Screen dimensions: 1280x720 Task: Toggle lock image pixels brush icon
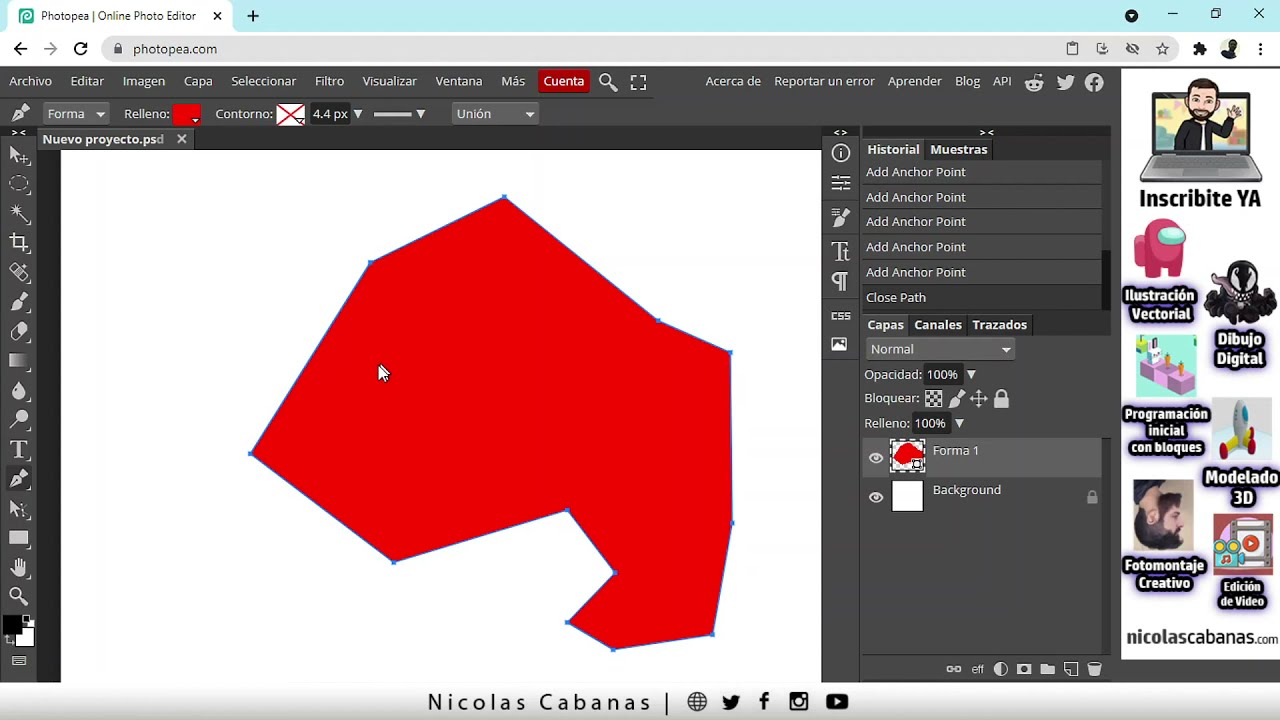957,399
